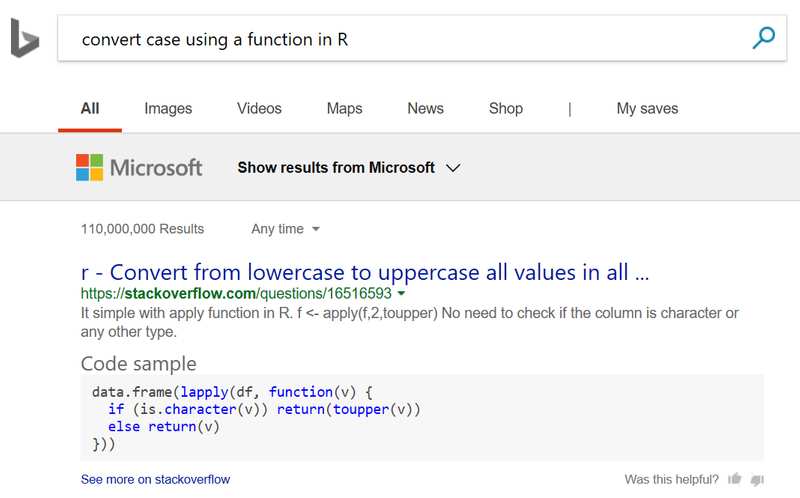Click the magnifying glass search icon

coord(763,39)
